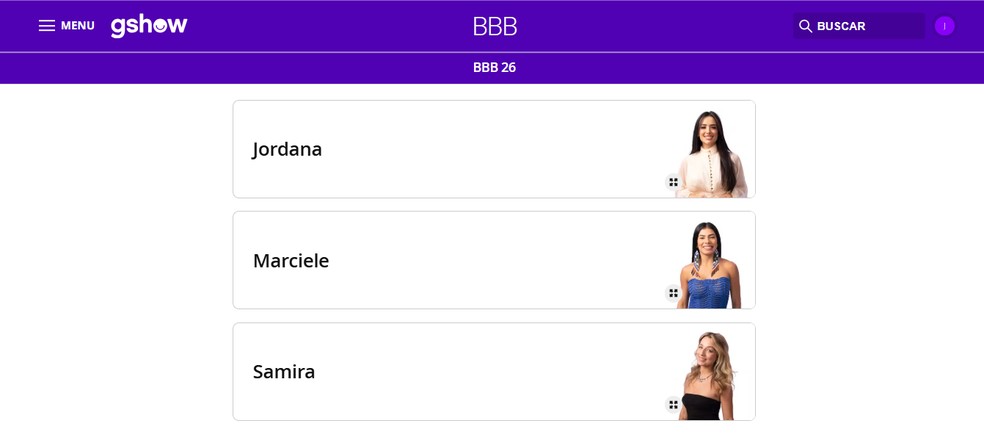Image resolution: width=984 pixels, height=440 pixels.
Task: Click empty middle area of Marciele's card
Action: pyautogui.click(x=490, y=261)
